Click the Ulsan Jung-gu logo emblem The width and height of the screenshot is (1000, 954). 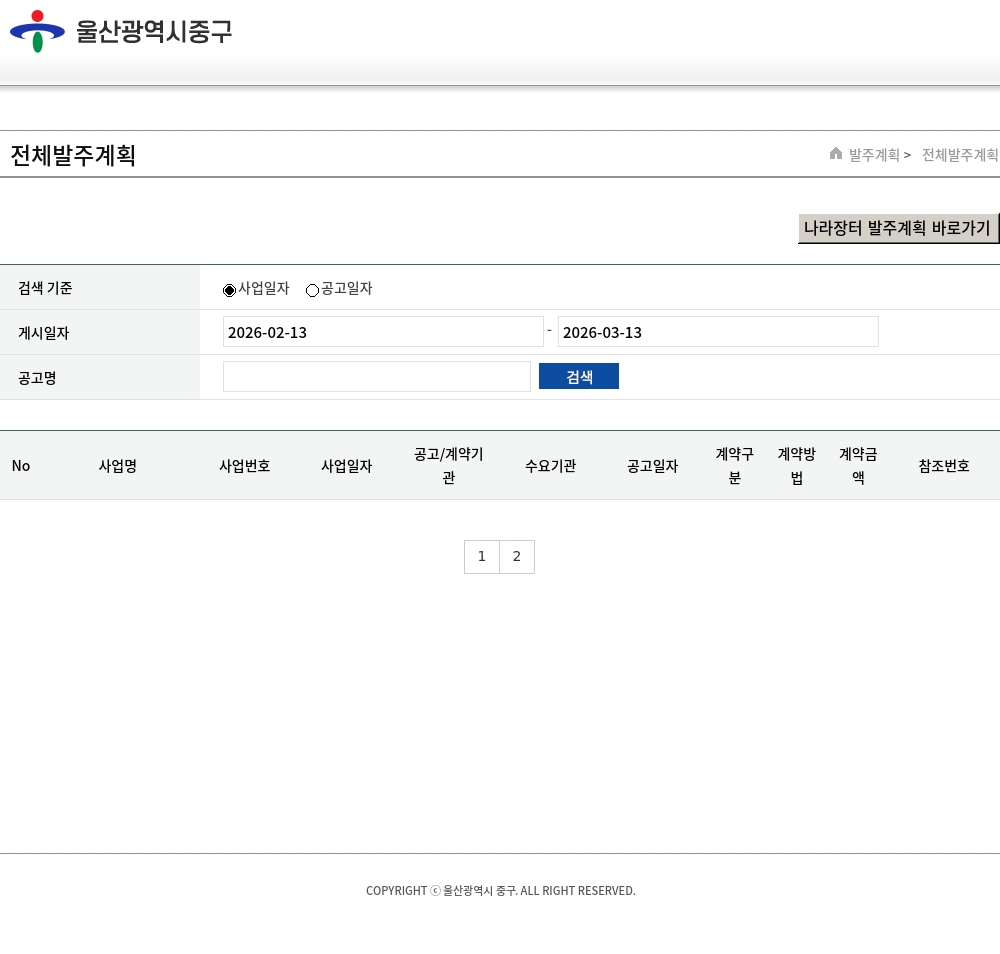pos(37,31)
